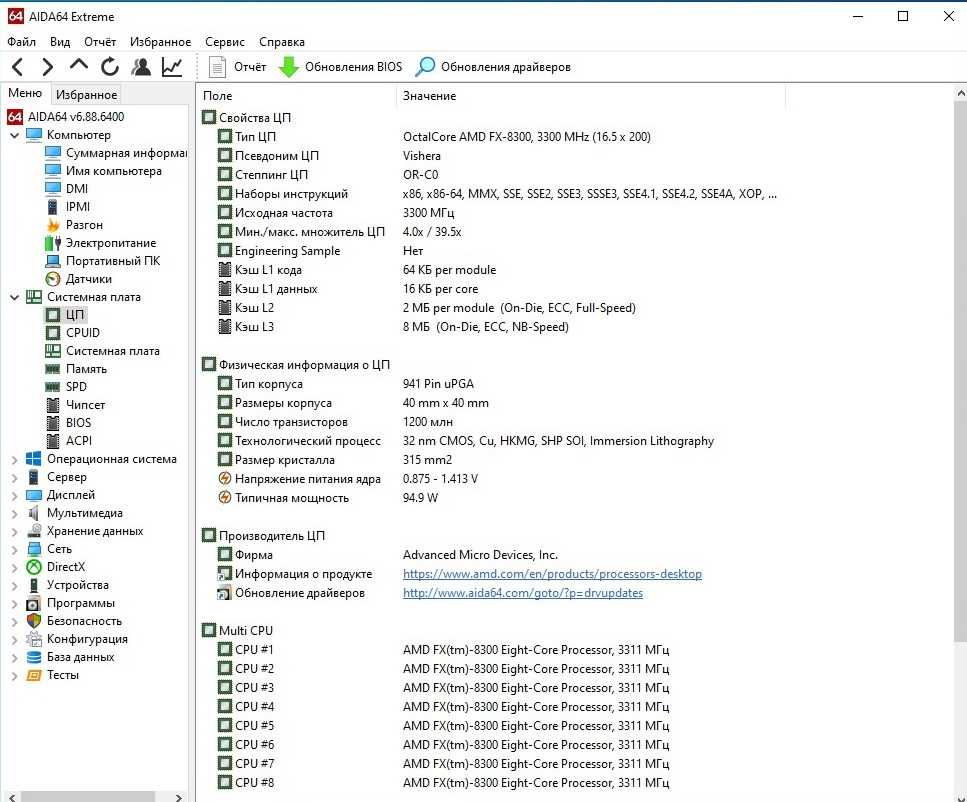Open the Отчёт menu
Viewport: 967px width, 802px height.
100,41
